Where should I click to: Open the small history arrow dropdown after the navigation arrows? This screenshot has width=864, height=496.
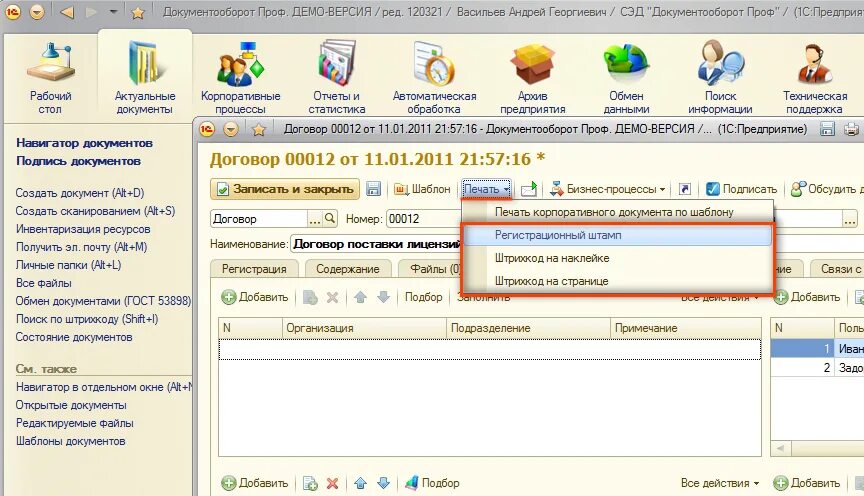click(114, 12)
